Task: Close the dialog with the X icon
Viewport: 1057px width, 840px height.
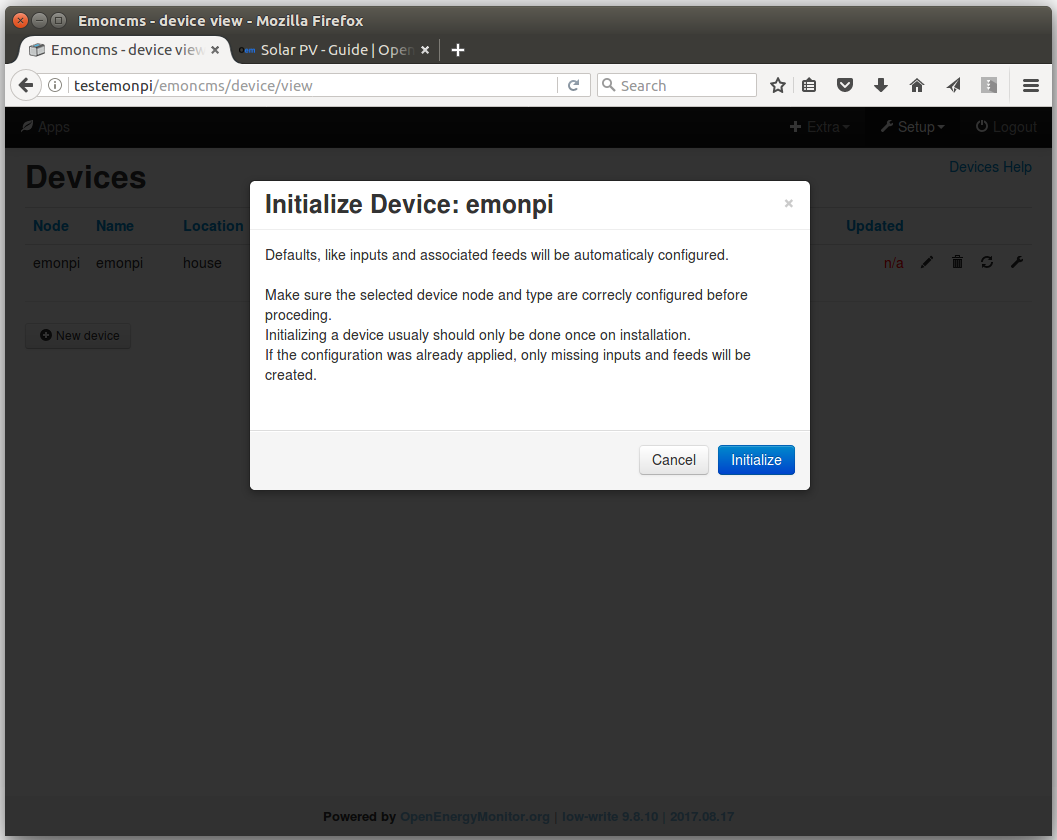Action: (788, 204)
